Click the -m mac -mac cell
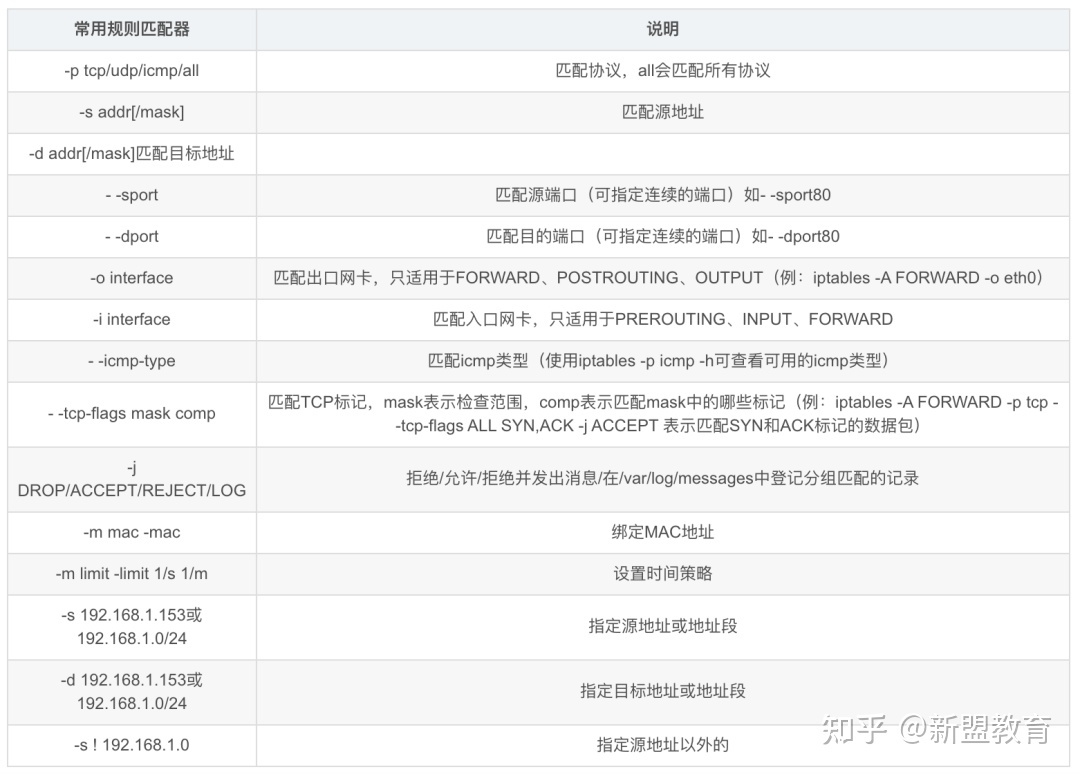1080x774 pixels. click(x=132, y=532)
